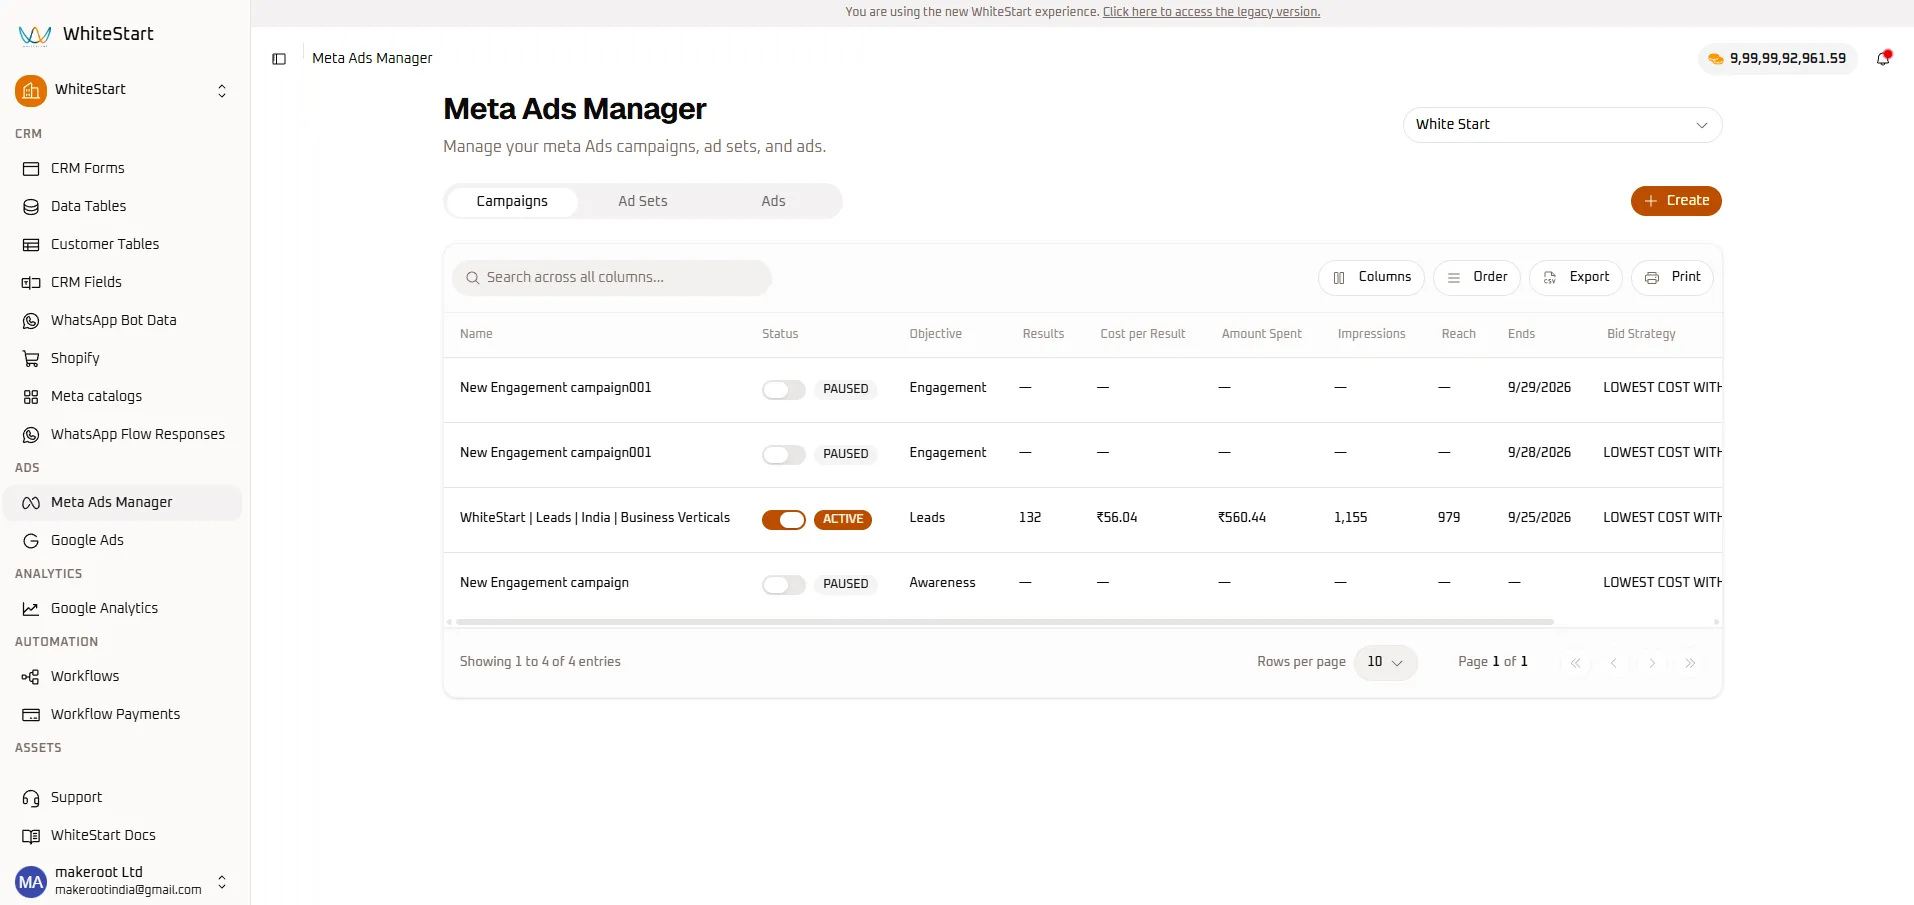The image size is (1914, 905).
Task: Click the Amount Spent column header
Action: click(1261, 334)
